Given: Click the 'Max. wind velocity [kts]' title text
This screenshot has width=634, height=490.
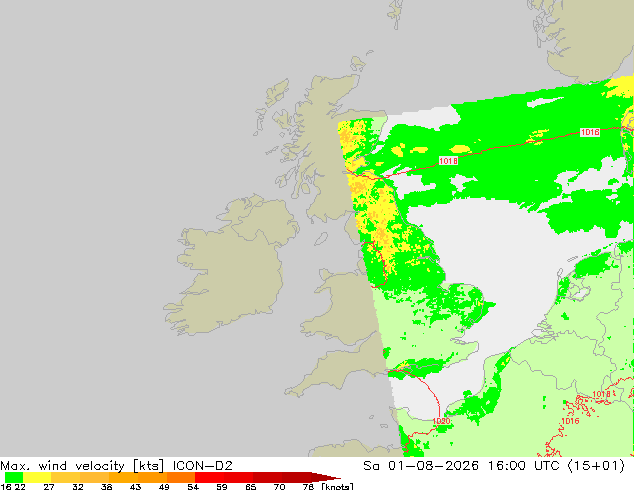Looking at the screenshot, I should point(82,466).
